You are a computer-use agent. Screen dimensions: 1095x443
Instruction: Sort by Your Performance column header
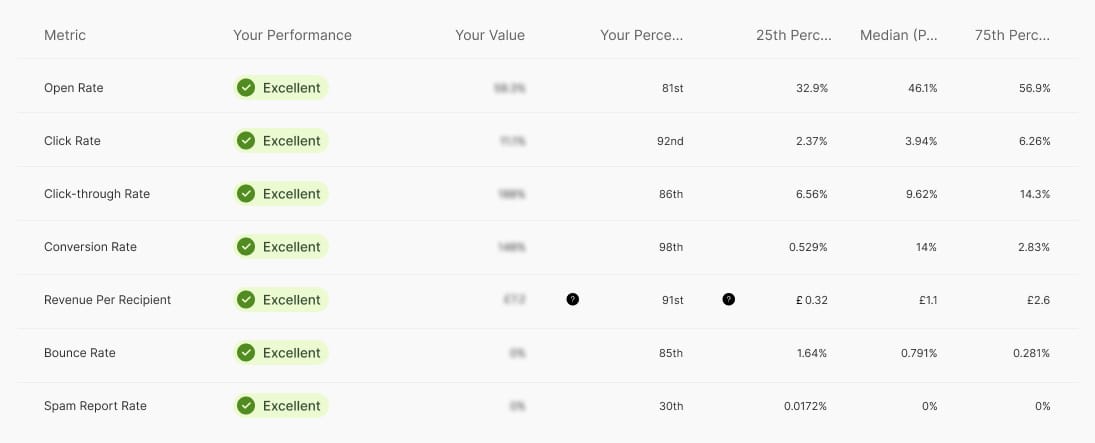click(x=292, y=35)
